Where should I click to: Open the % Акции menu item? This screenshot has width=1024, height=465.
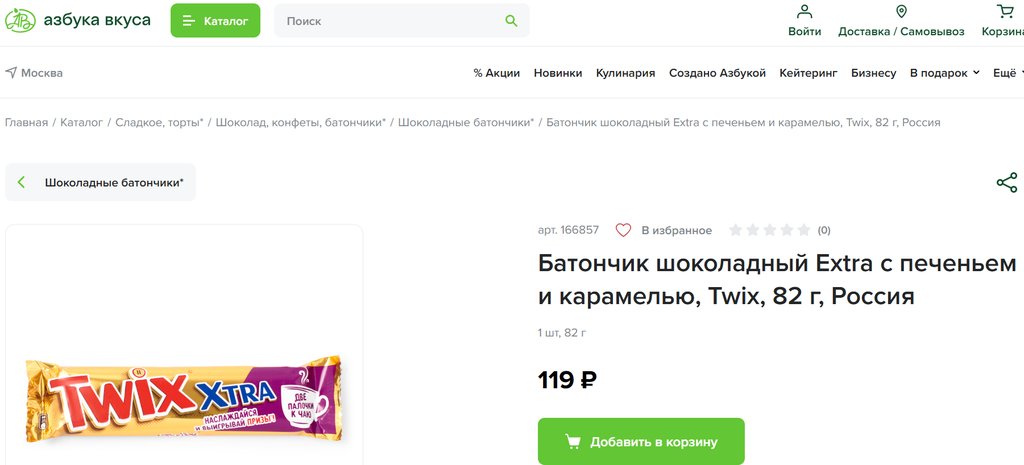496,73
